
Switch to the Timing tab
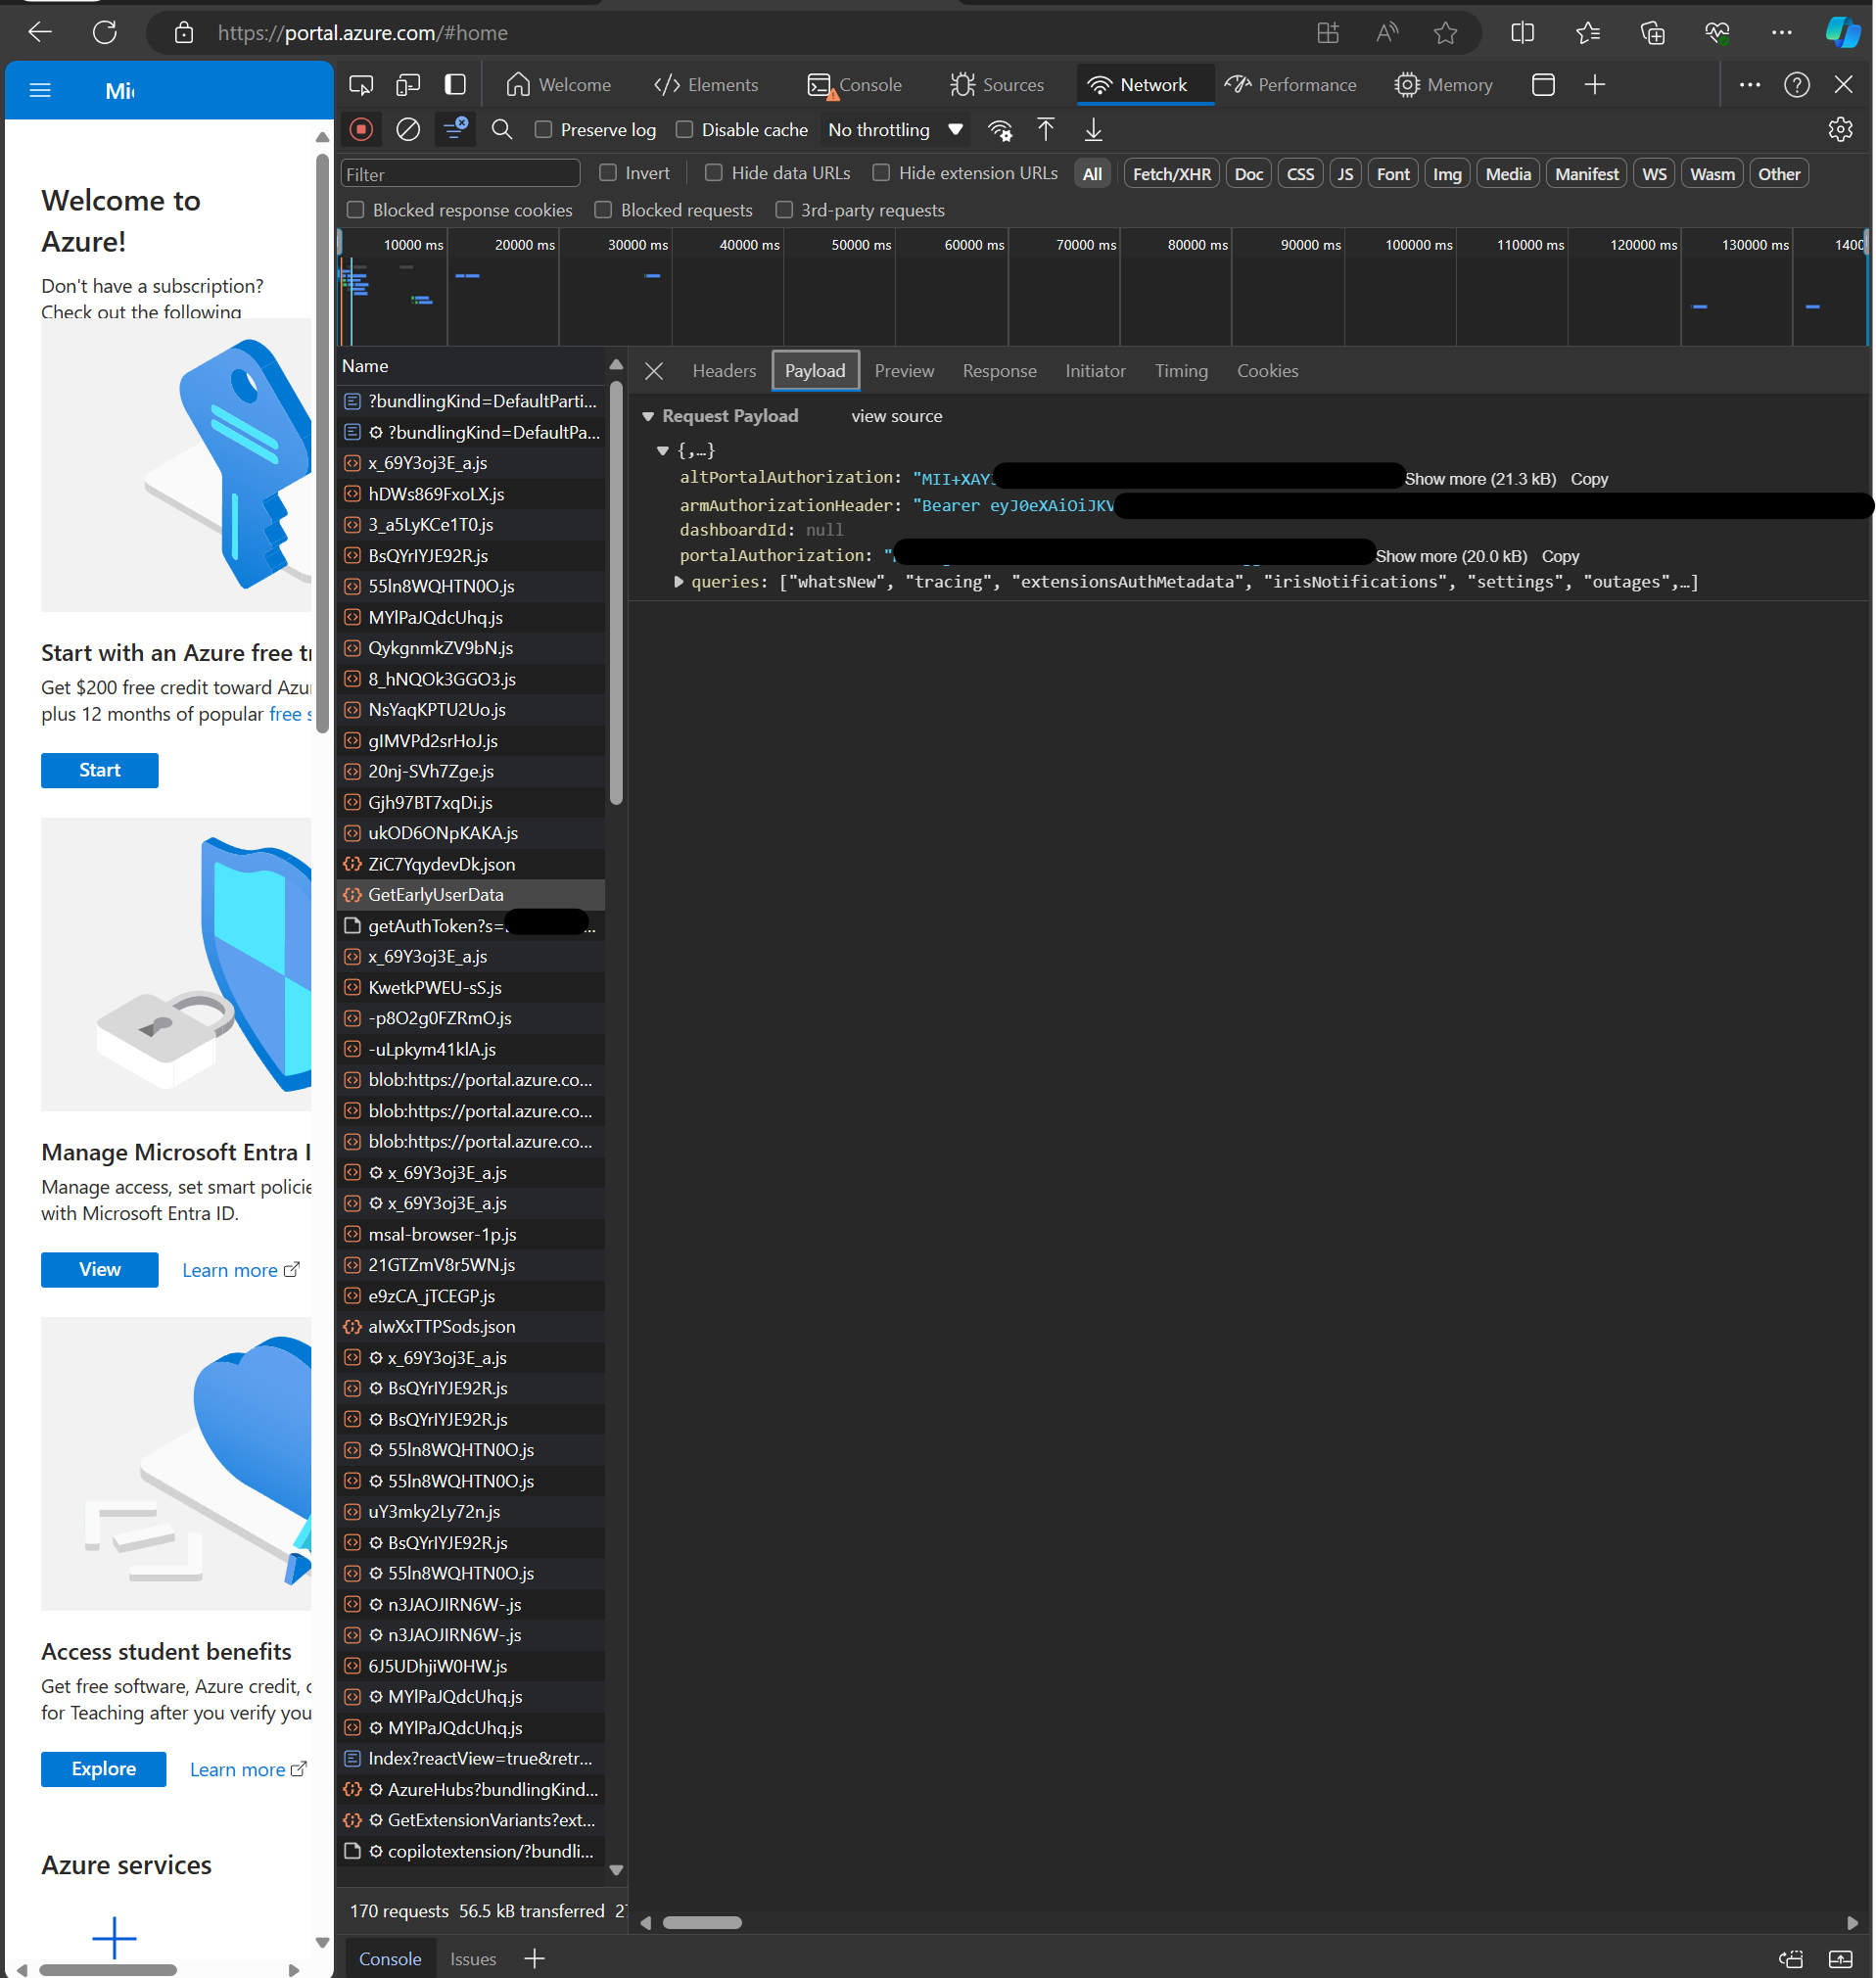1181,371
